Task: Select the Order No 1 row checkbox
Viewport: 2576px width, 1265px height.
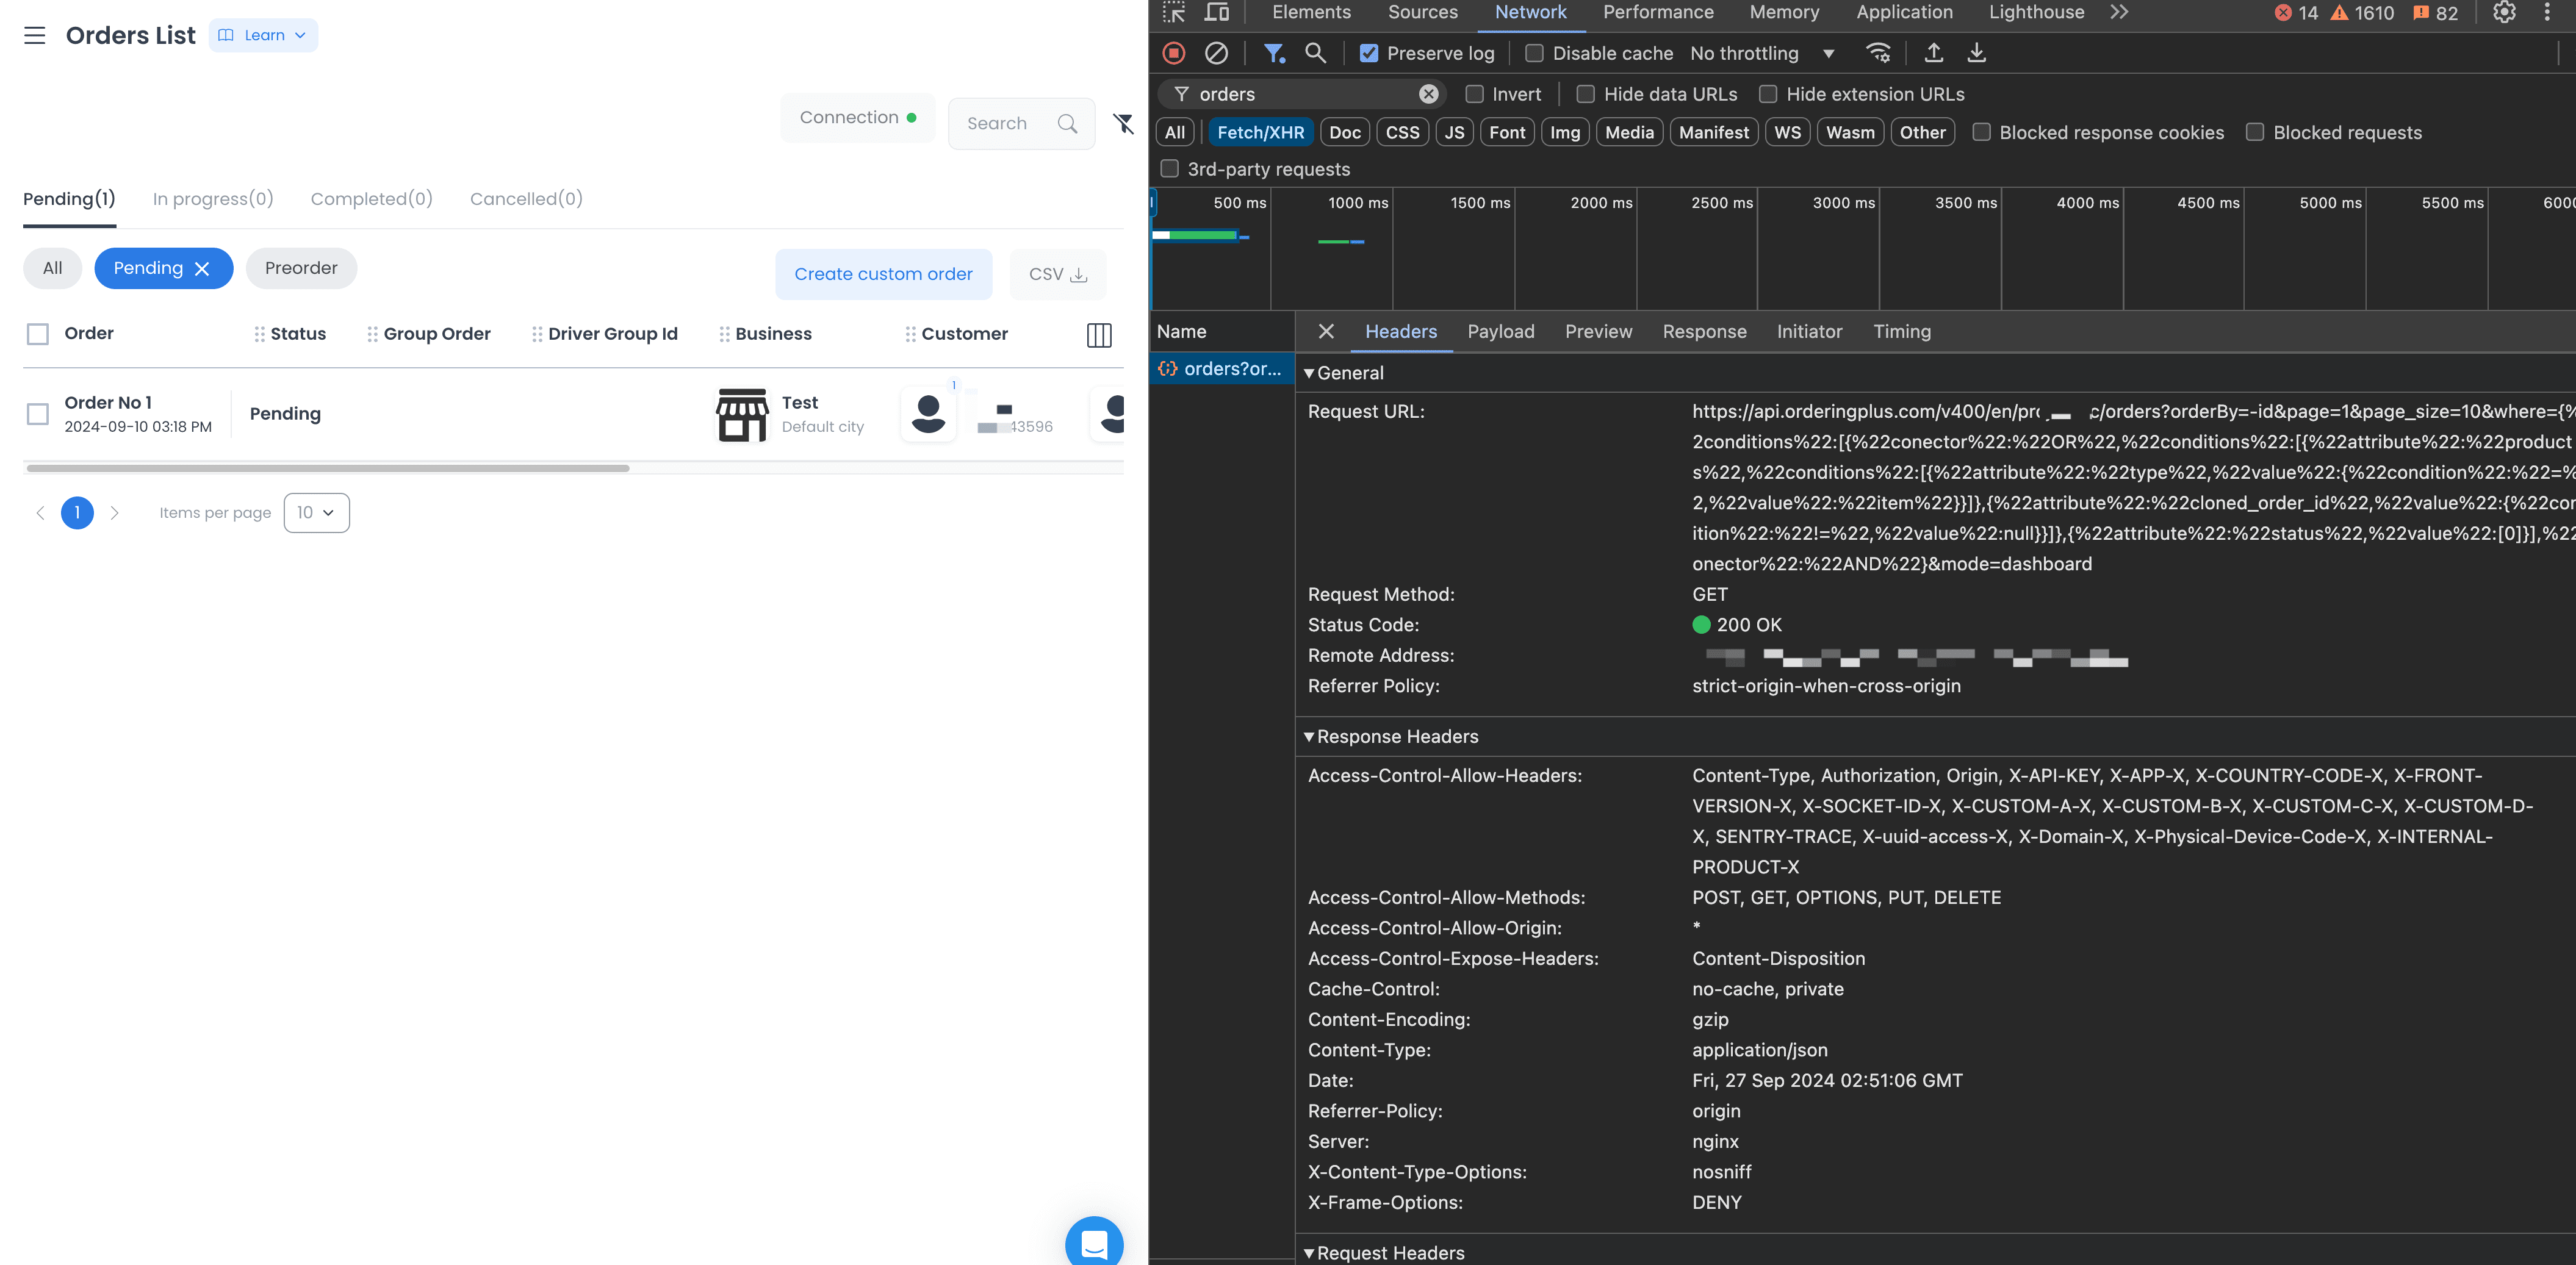Action: pyautogui.click(x=38, y=414)
